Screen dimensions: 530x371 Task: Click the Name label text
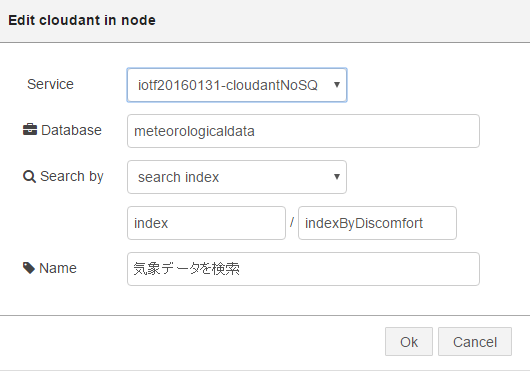(58, 268)
